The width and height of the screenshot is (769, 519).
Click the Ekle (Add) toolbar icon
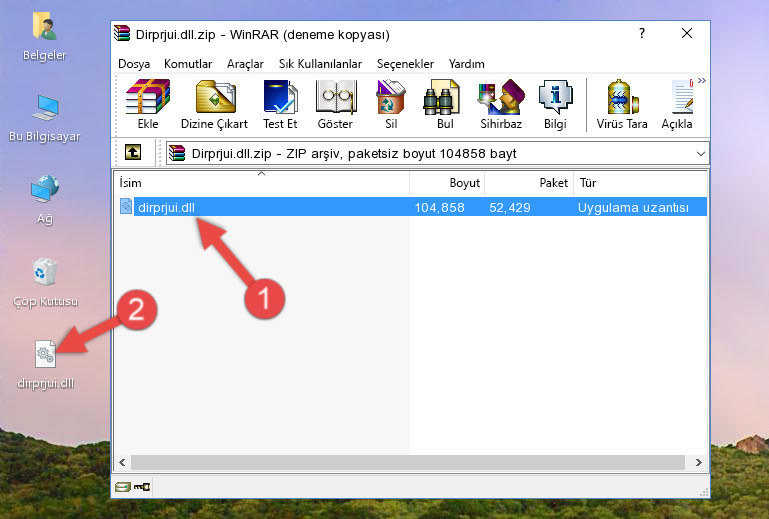[148, 104]
